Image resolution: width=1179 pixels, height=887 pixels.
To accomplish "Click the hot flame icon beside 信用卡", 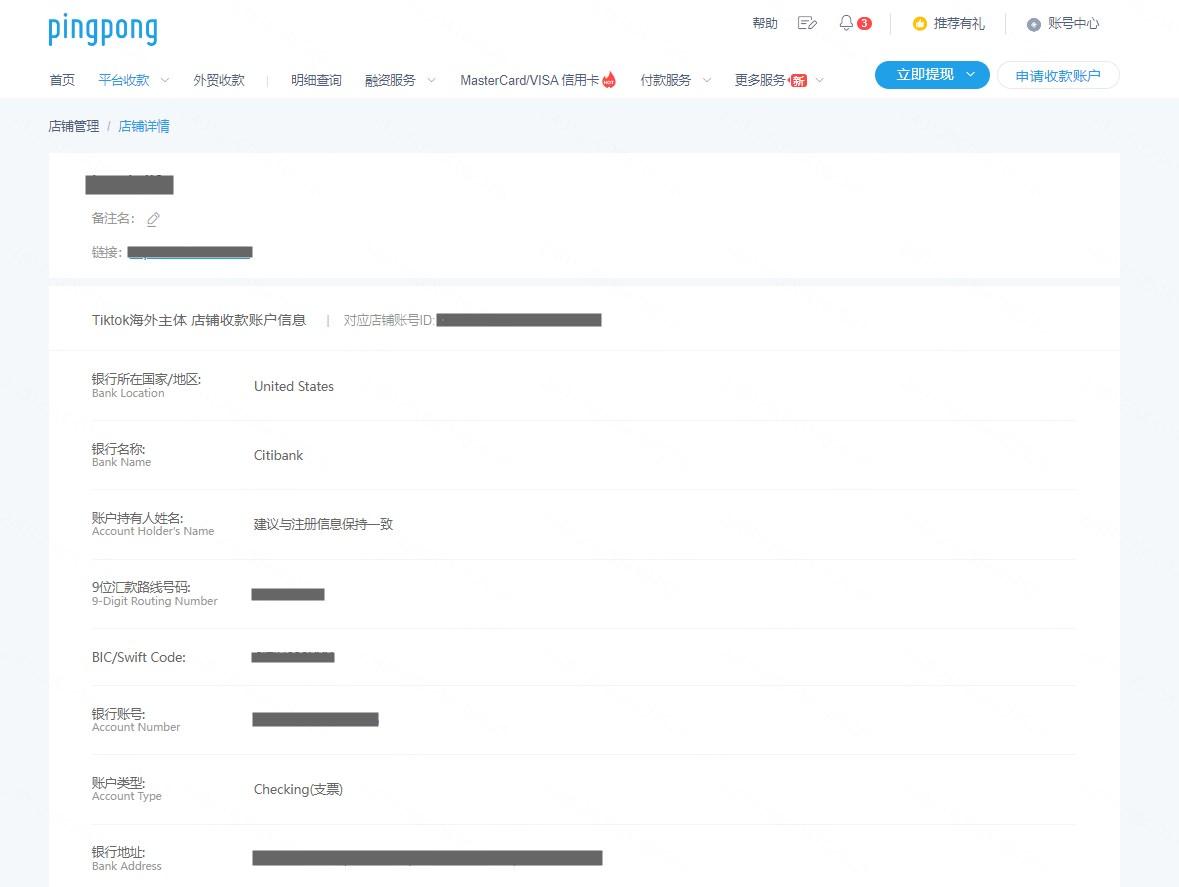I will click(x=609, y=79).
